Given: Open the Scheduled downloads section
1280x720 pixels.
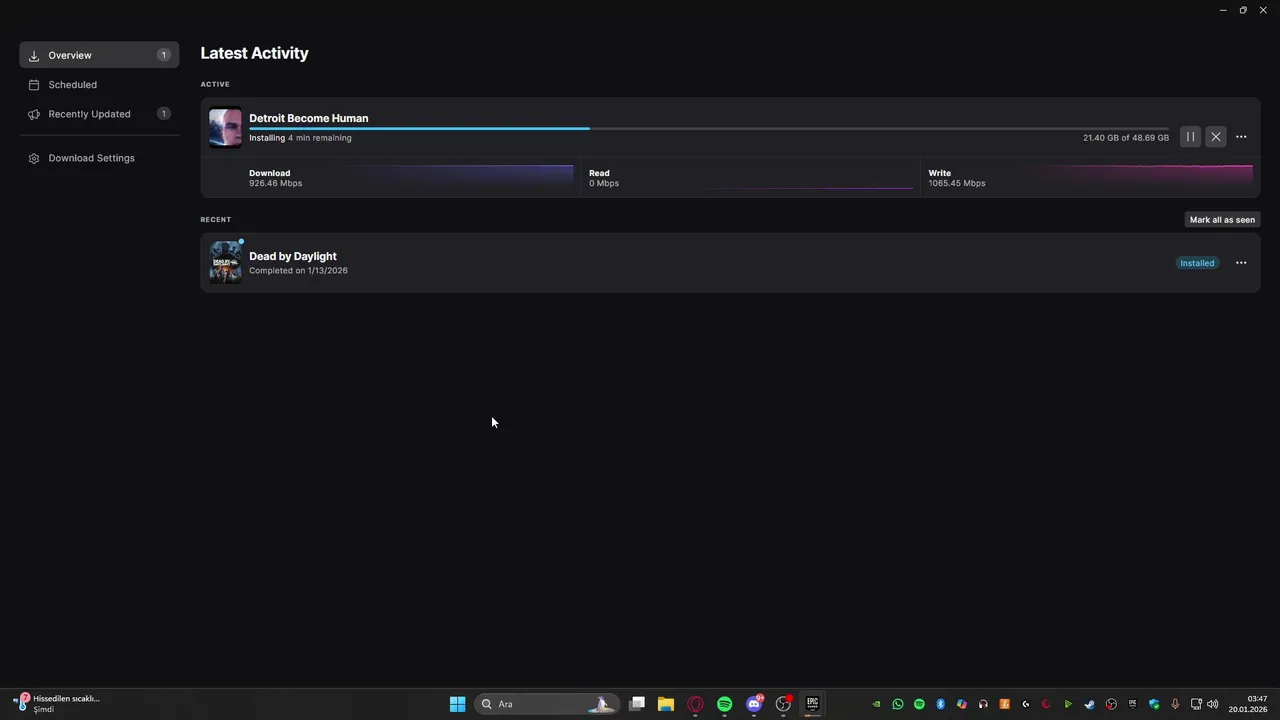Looking at the screenshot, I should click(x=99, y=85).
